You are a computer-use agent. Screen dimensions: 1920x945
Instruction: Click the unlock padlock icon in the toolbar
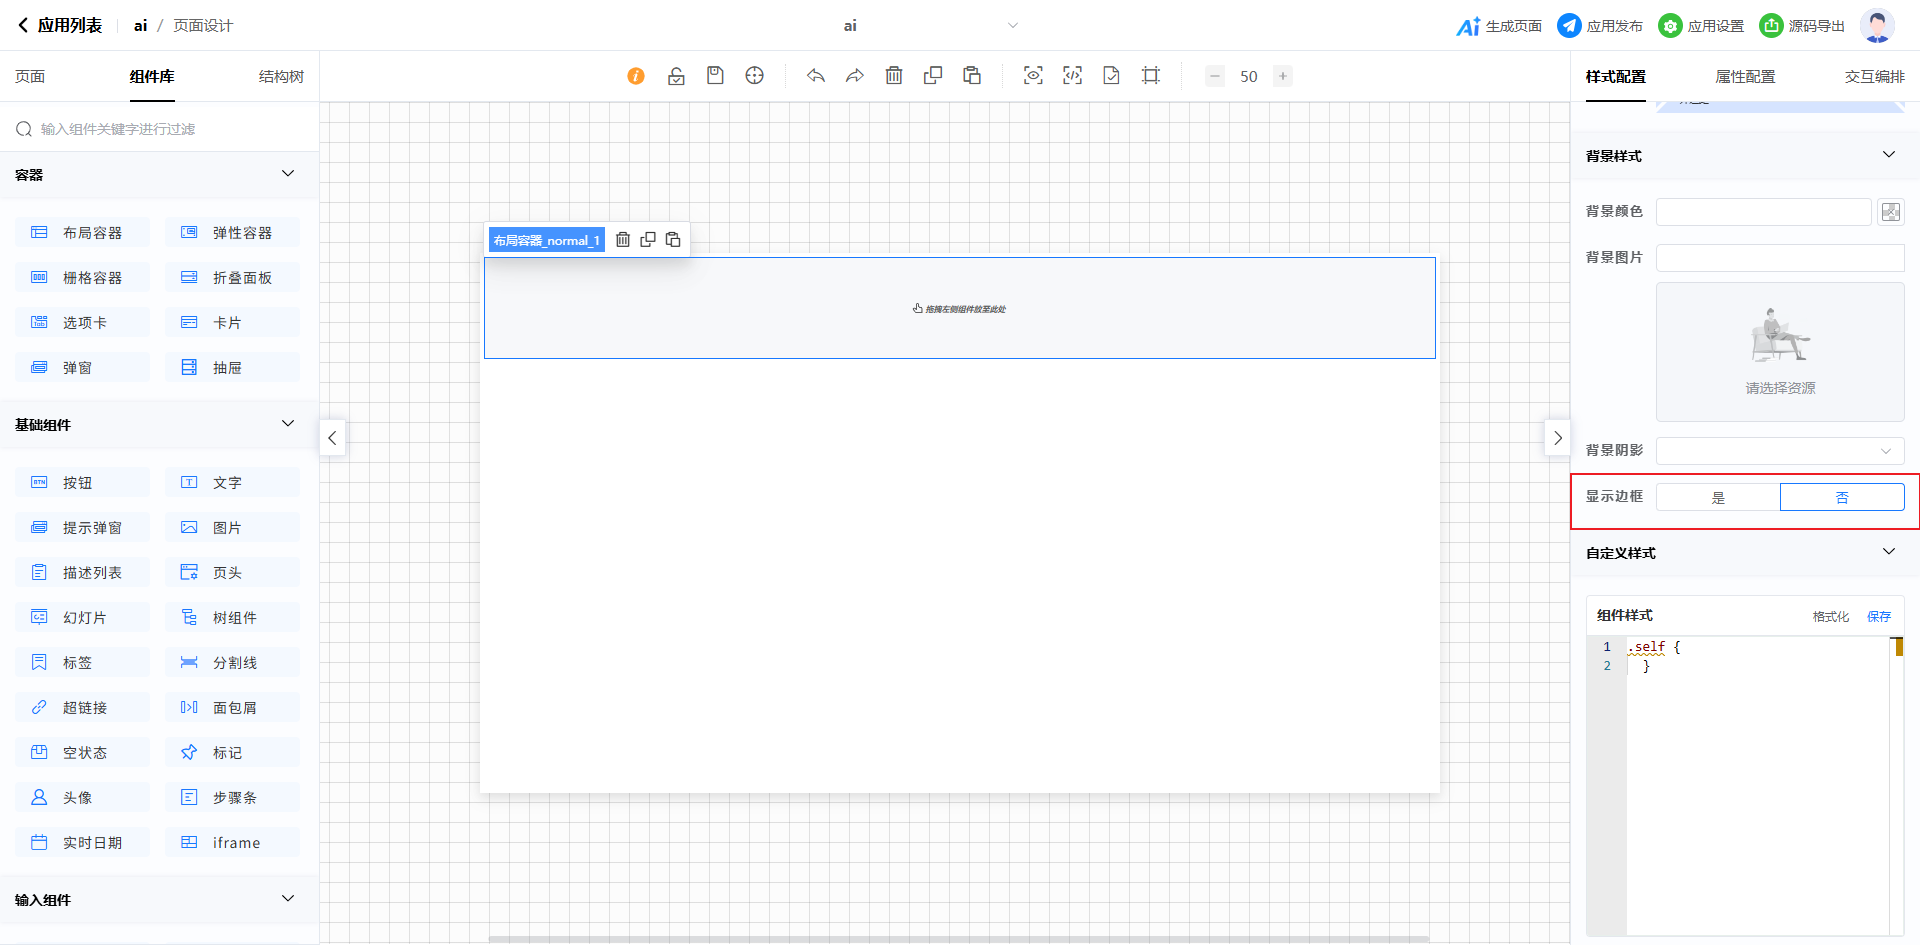[676, 76]
